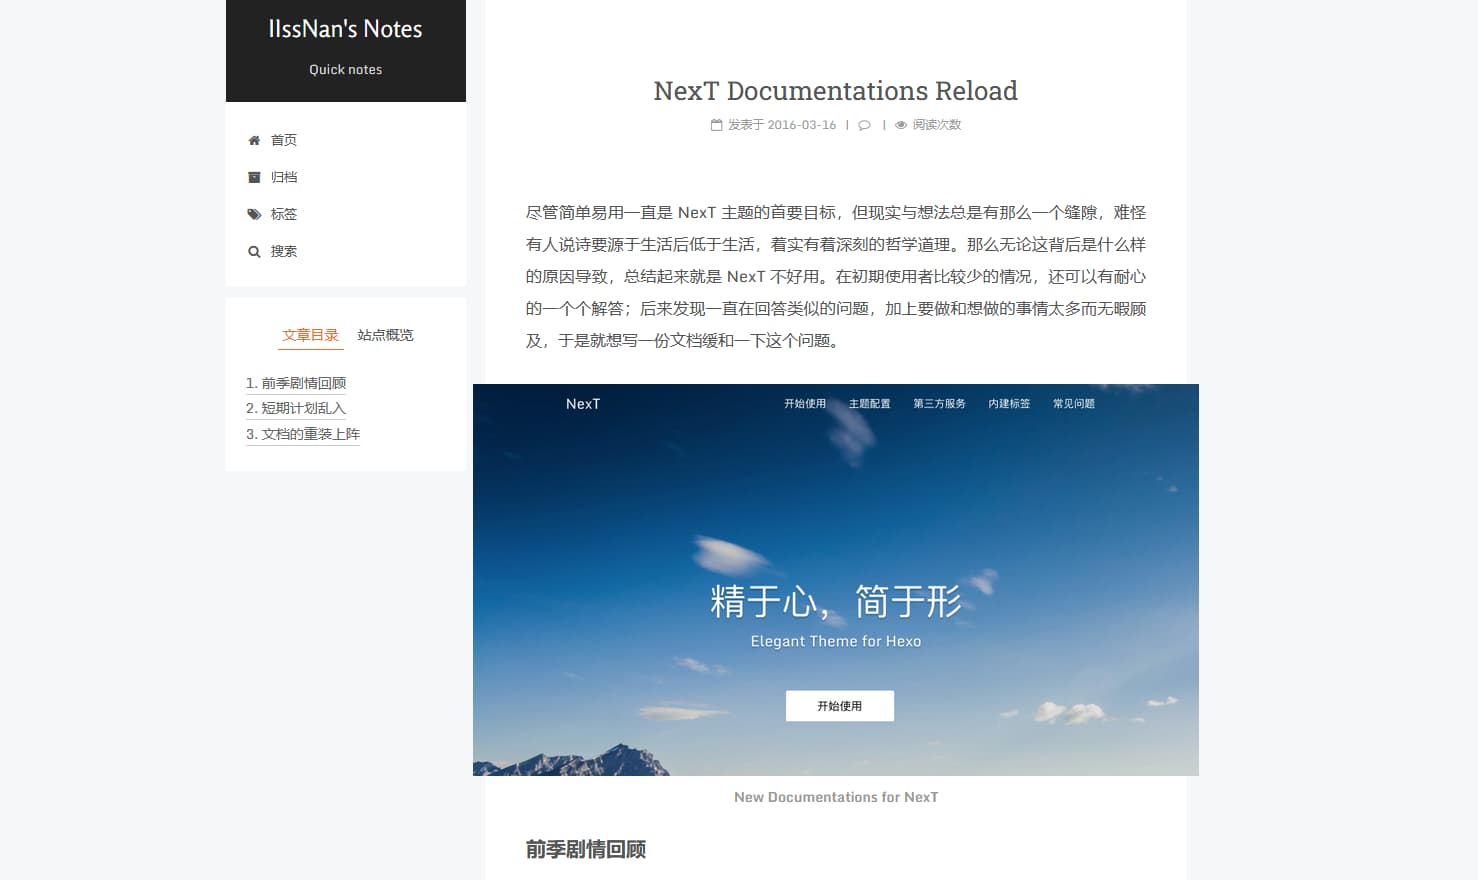Activate search with the magnifier icon
This screenshot has width=1478, height=880.
pos(255,251)
